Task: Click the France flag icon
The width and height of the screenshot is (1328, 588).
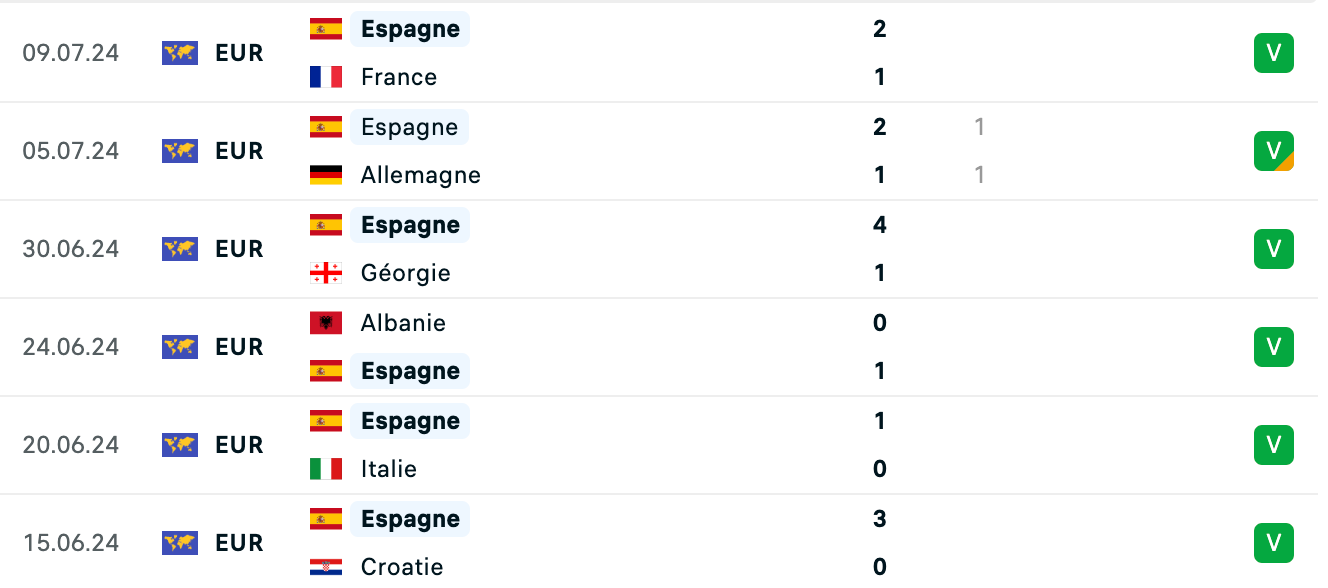Action: (x=326, y=77)
